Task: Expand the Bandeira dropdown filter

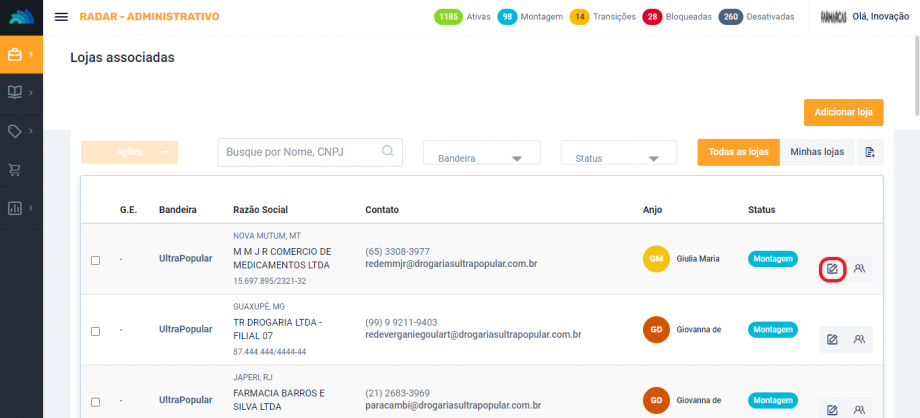Action: (482, 153)
